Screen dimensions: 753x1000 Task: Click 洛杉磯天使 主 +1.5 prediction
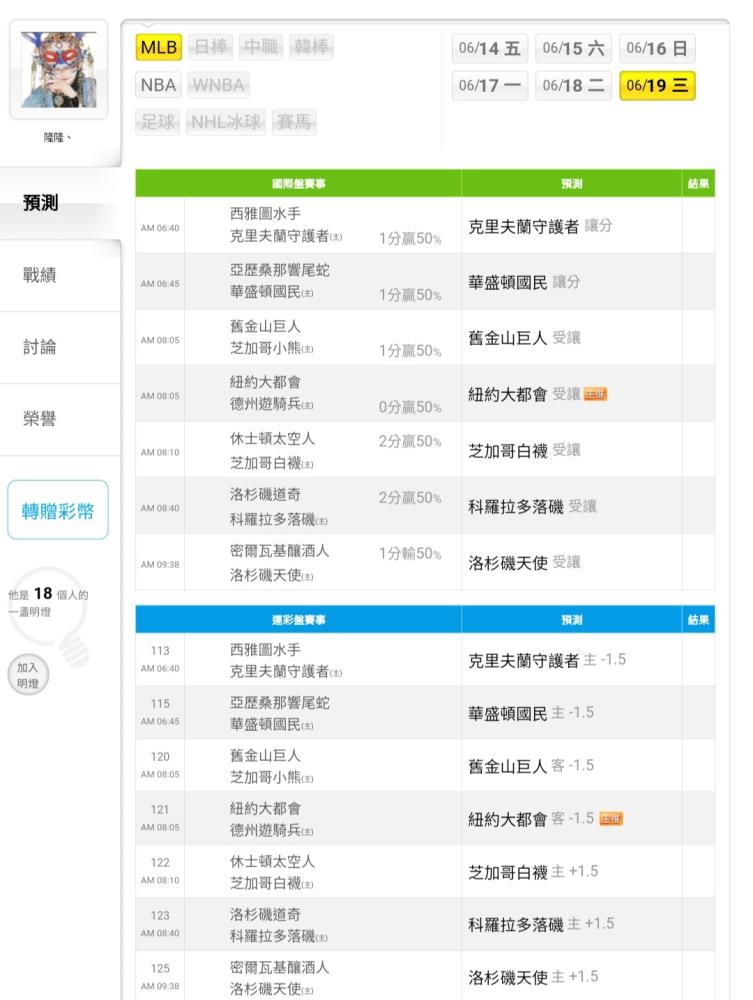tap(533, 978)
